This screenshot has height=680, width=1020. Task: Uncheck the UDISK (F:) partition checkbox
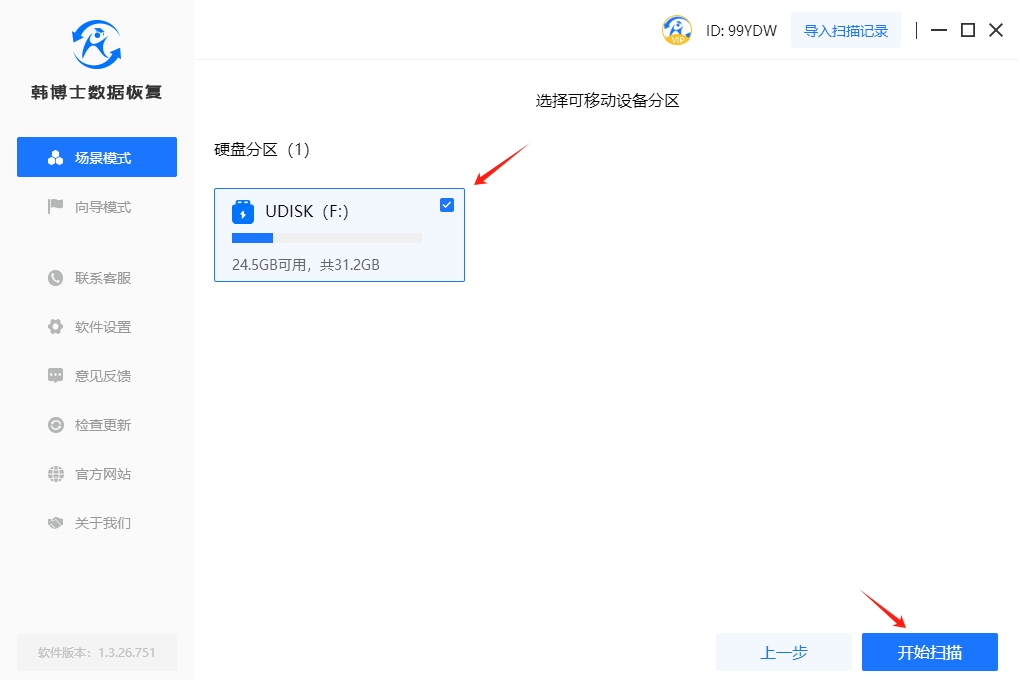(447, 205)
